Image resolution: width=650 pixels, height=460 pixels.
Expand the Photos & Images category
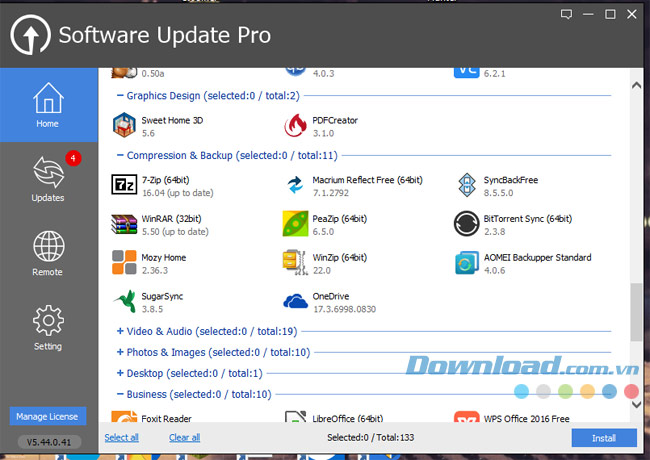coord(120,352)
